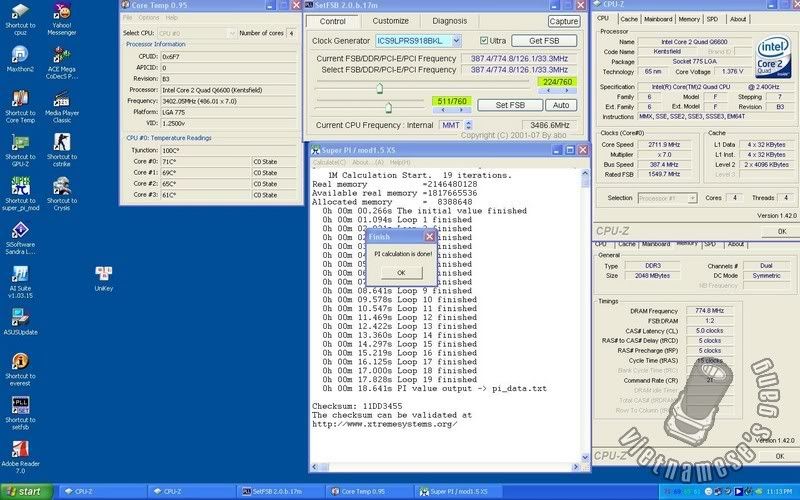Screen dimensions: 800x500
Task: Switch to Memory tab in upper CPU-Z window
Action: (689, 19)
